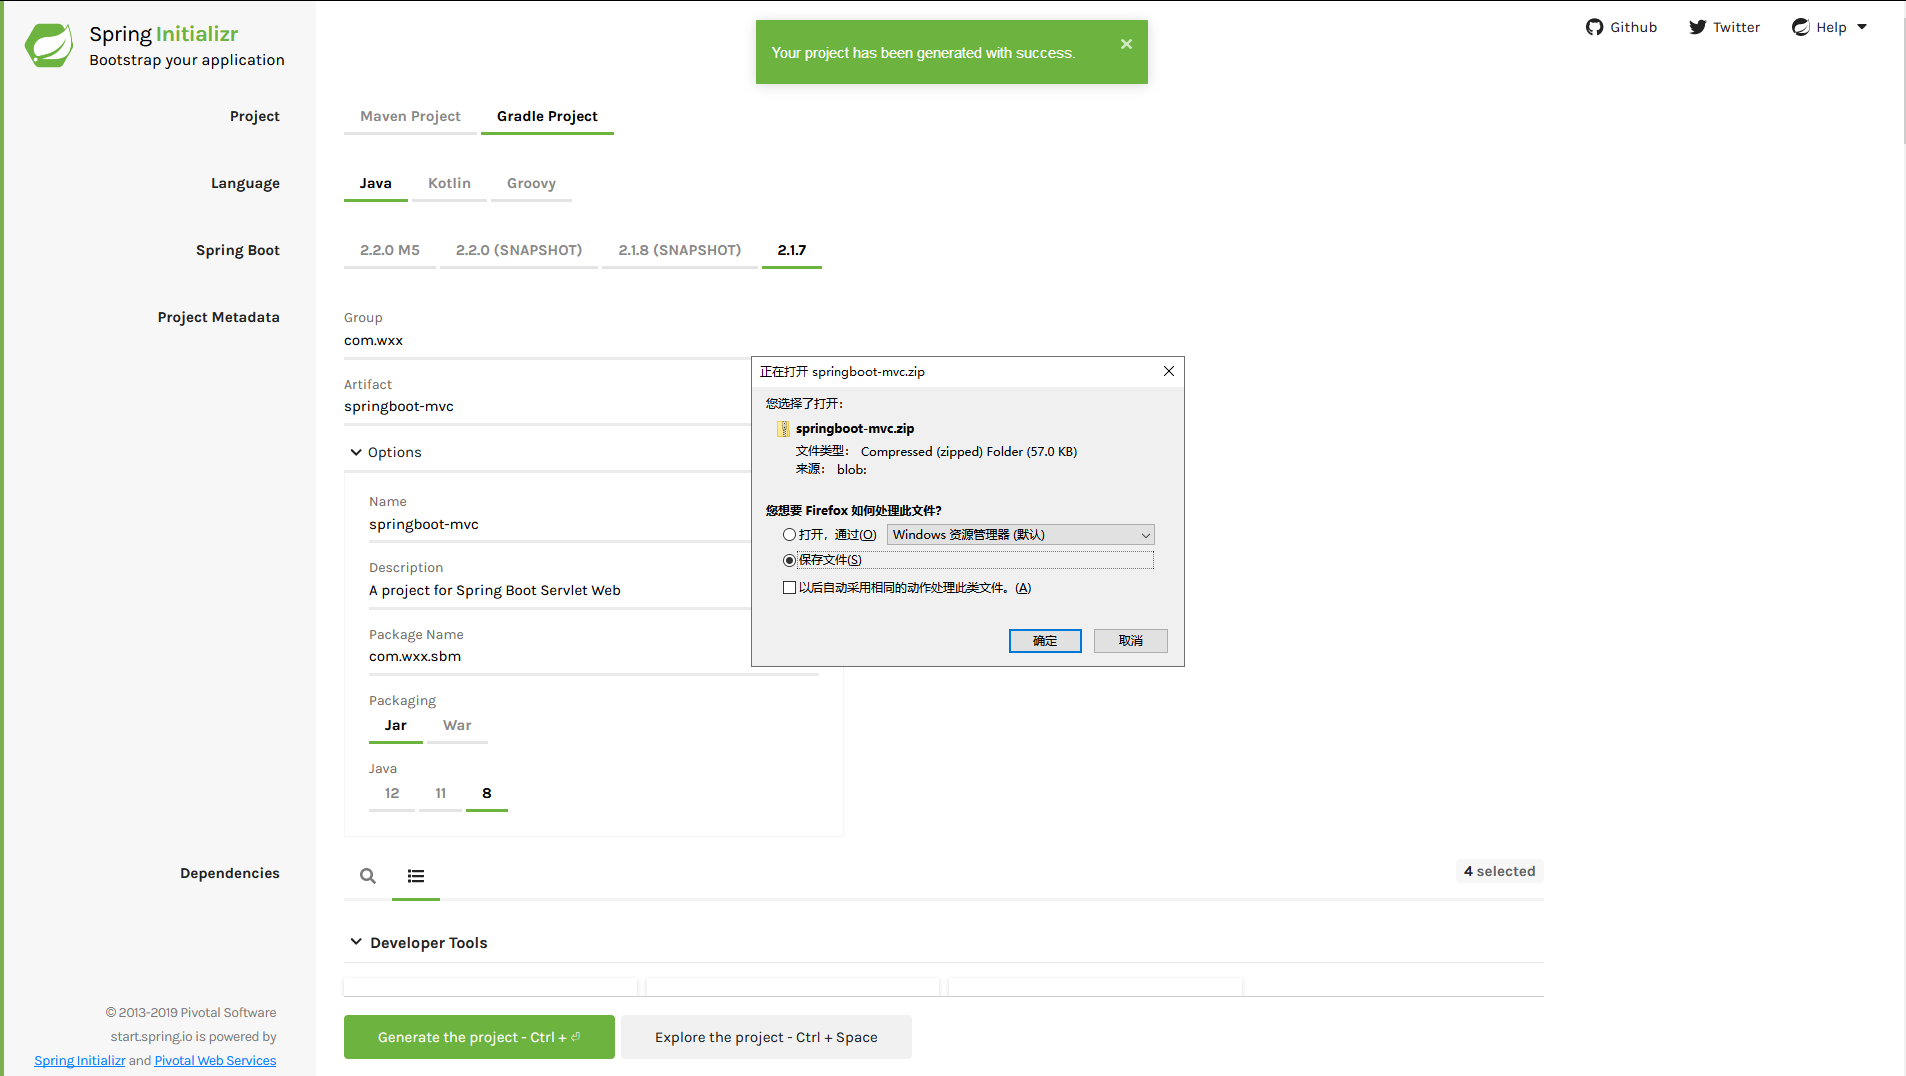Click the 'Bootstrap your application' tagline
This screenshot has width=1906, height=1076.
187,60
